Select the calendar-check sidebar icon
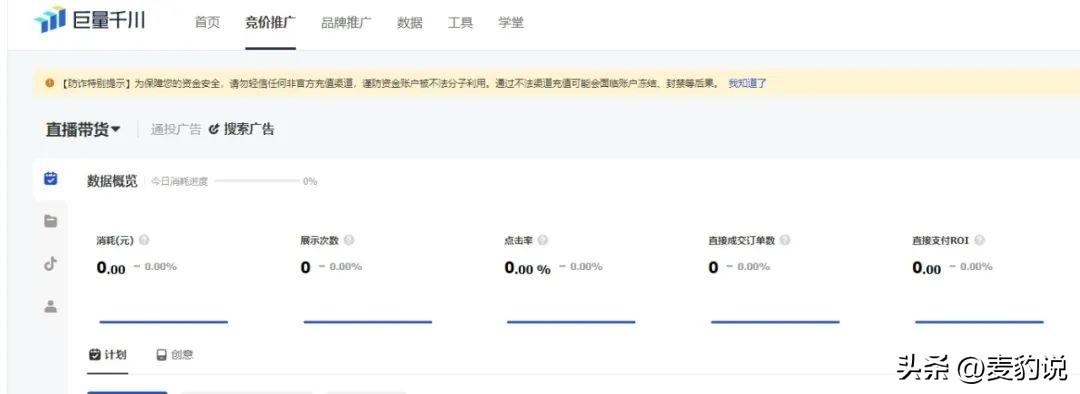The image size is (1080, 394). coord(50,179)
